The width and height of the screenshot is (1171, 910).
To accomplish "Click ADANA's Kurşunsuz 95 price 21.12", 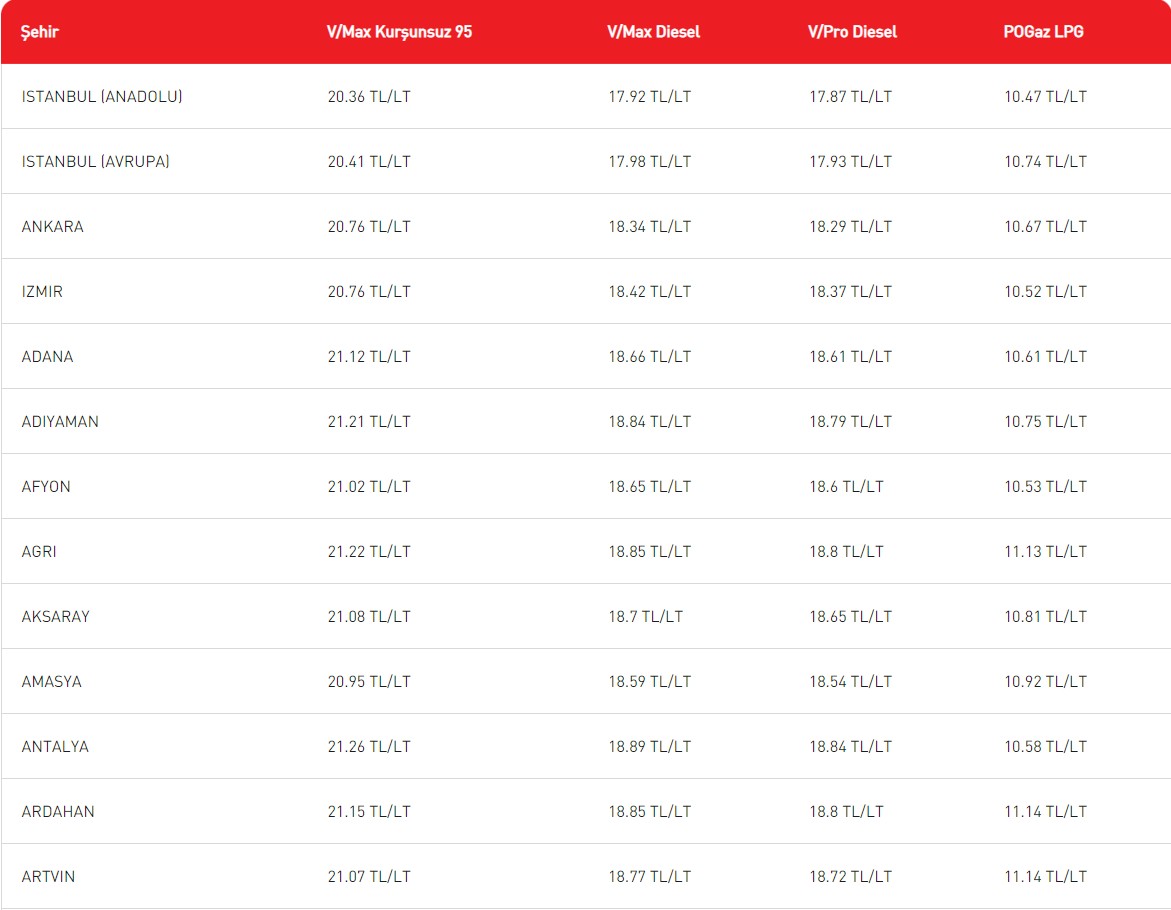I will point(369,357).
